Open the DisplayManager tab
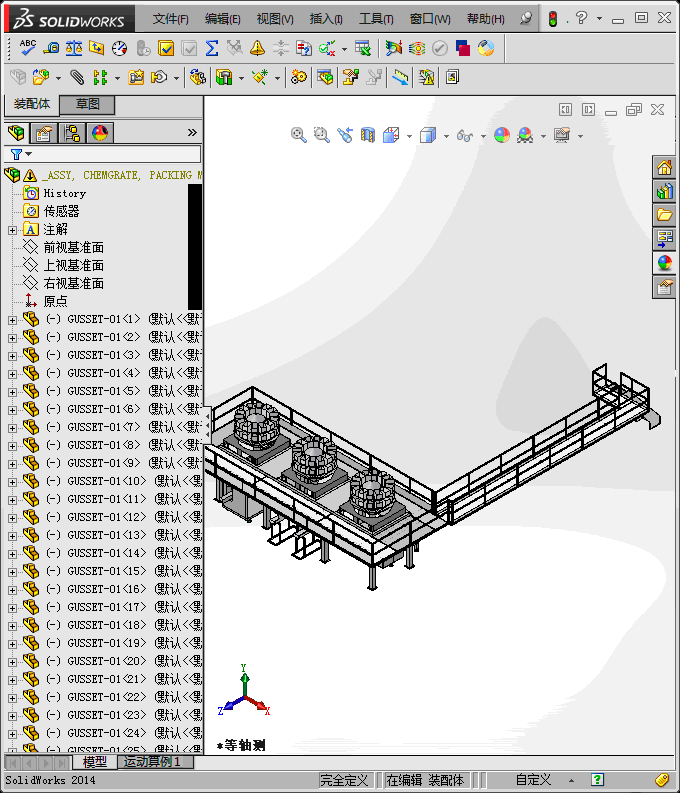Screen dimensions: 680x793 click(x=100, y=133)
